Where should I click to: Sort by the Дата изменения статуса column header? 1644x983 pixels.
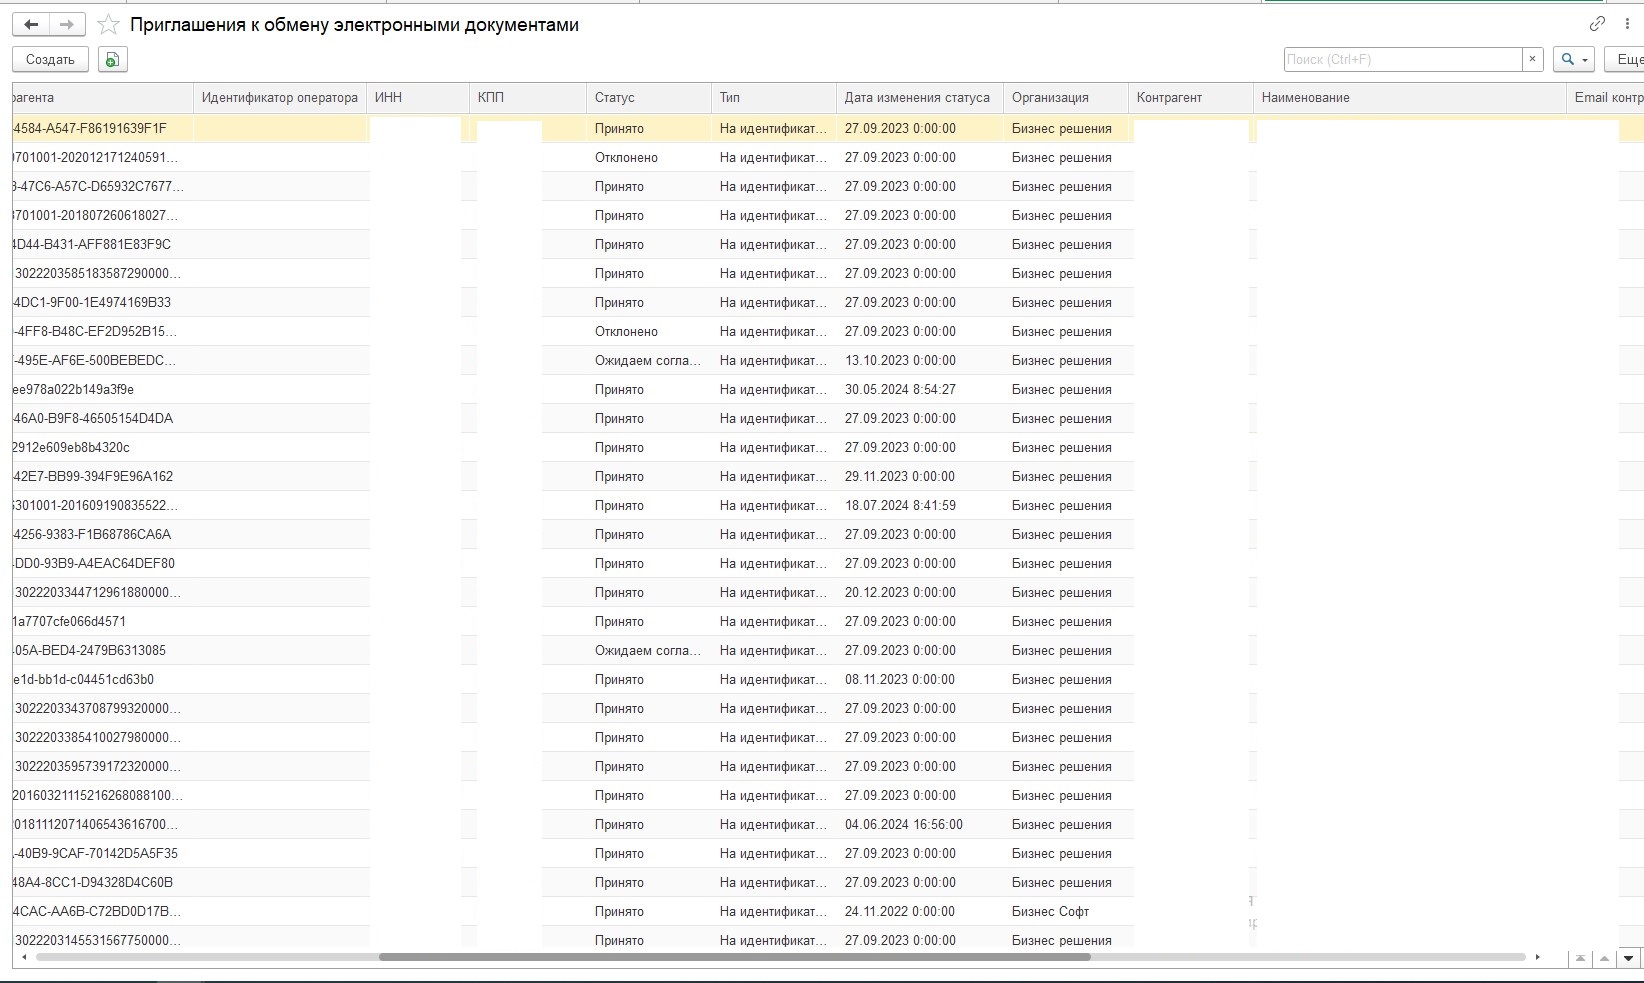pyautogui.click(x=916, y=98)
